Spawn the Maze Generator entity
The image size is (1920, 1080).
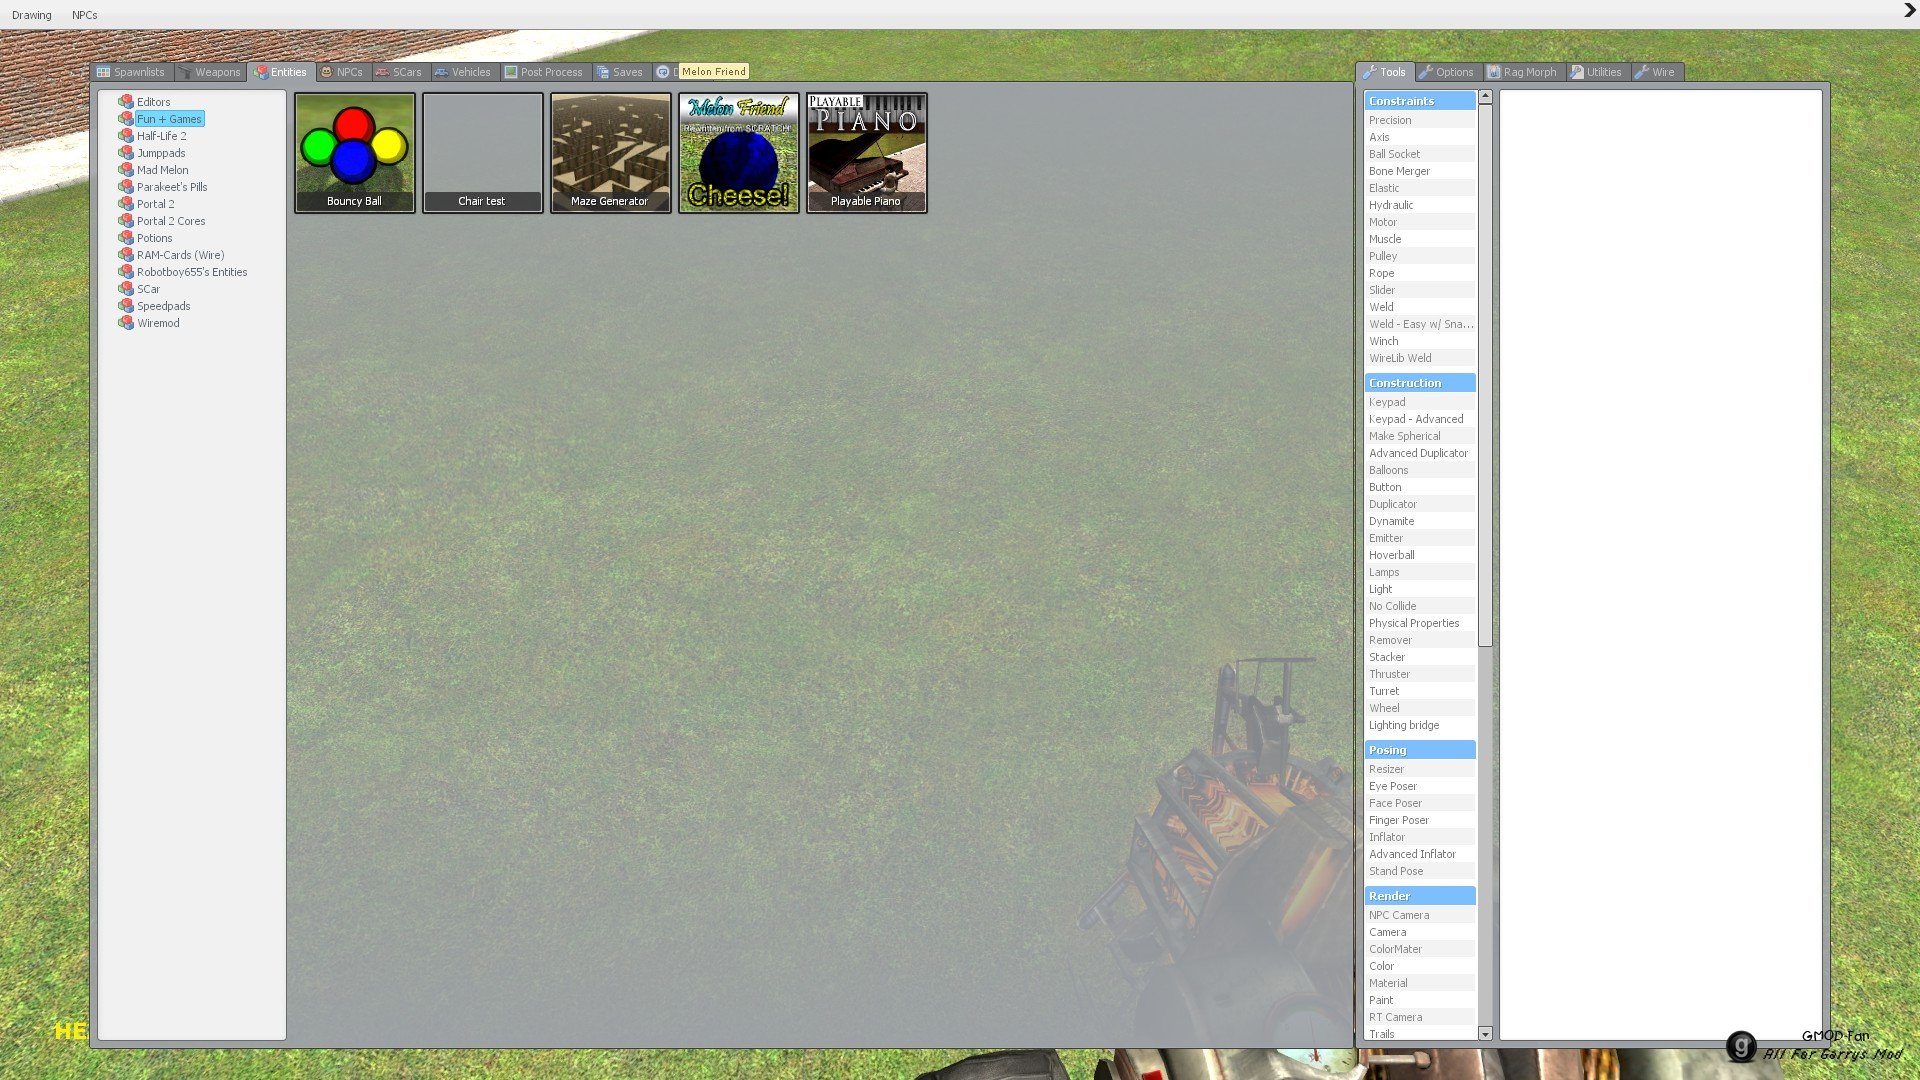(x=611, y=153)
